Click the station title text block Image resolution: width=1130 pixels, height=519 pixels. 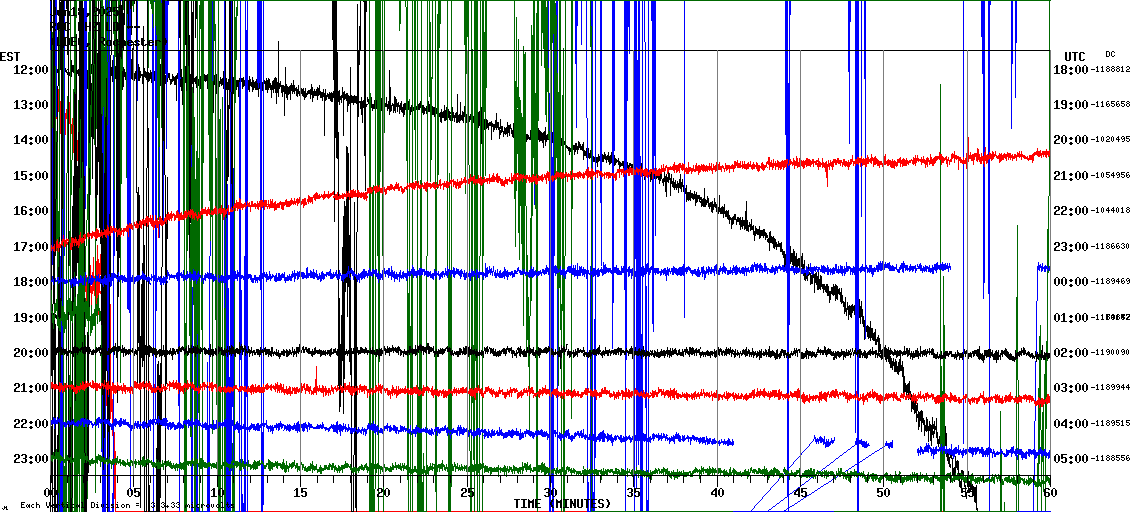(x=105, y=27)
